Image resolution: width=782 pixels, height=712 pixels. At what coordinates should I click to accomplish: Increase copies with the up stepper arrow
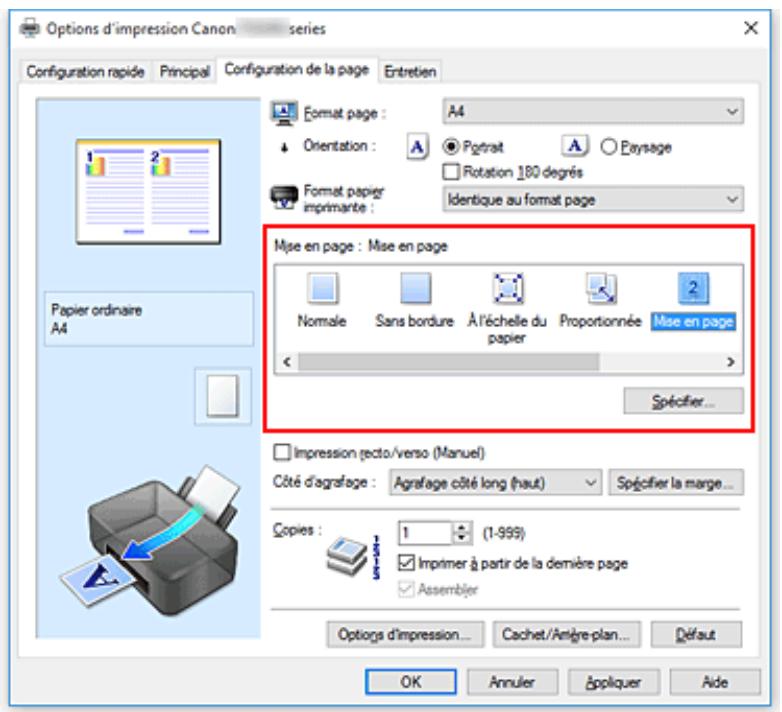(462, 528)
